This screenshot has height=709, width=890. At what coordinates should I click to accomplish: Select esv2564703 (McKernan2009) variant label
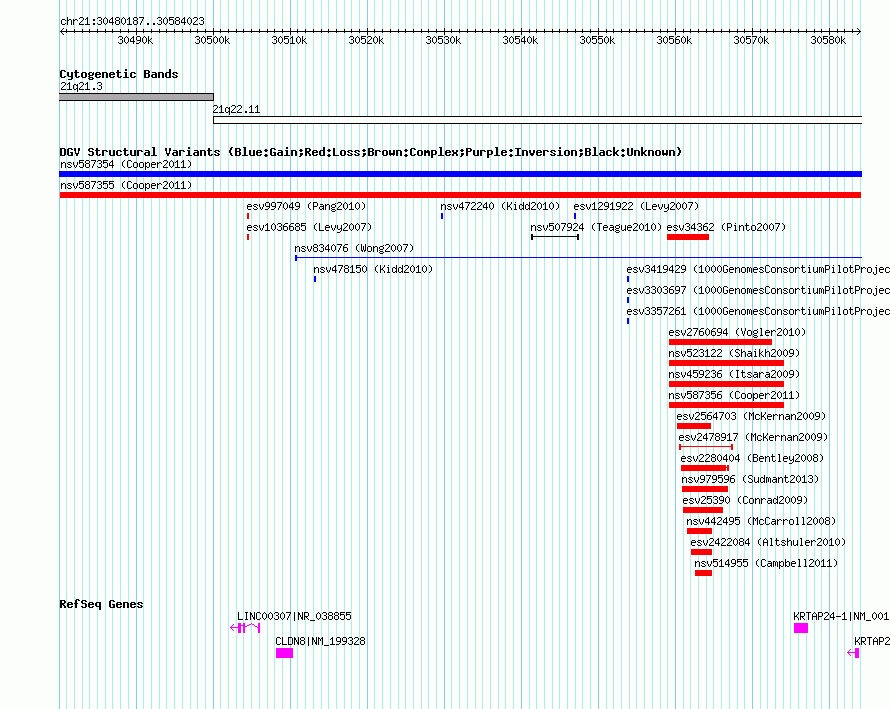coord(751,416)
